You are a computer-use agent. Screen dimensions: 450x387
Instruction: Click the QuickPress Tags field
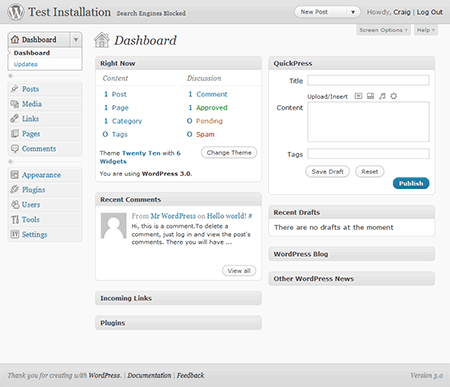[x=368, y=154]
